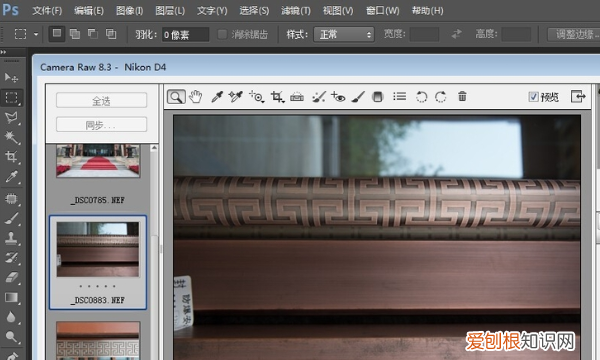Screen dimensions: 600x360
Task: Click the 全选 select all button
Action: click(x=101, y=101)
